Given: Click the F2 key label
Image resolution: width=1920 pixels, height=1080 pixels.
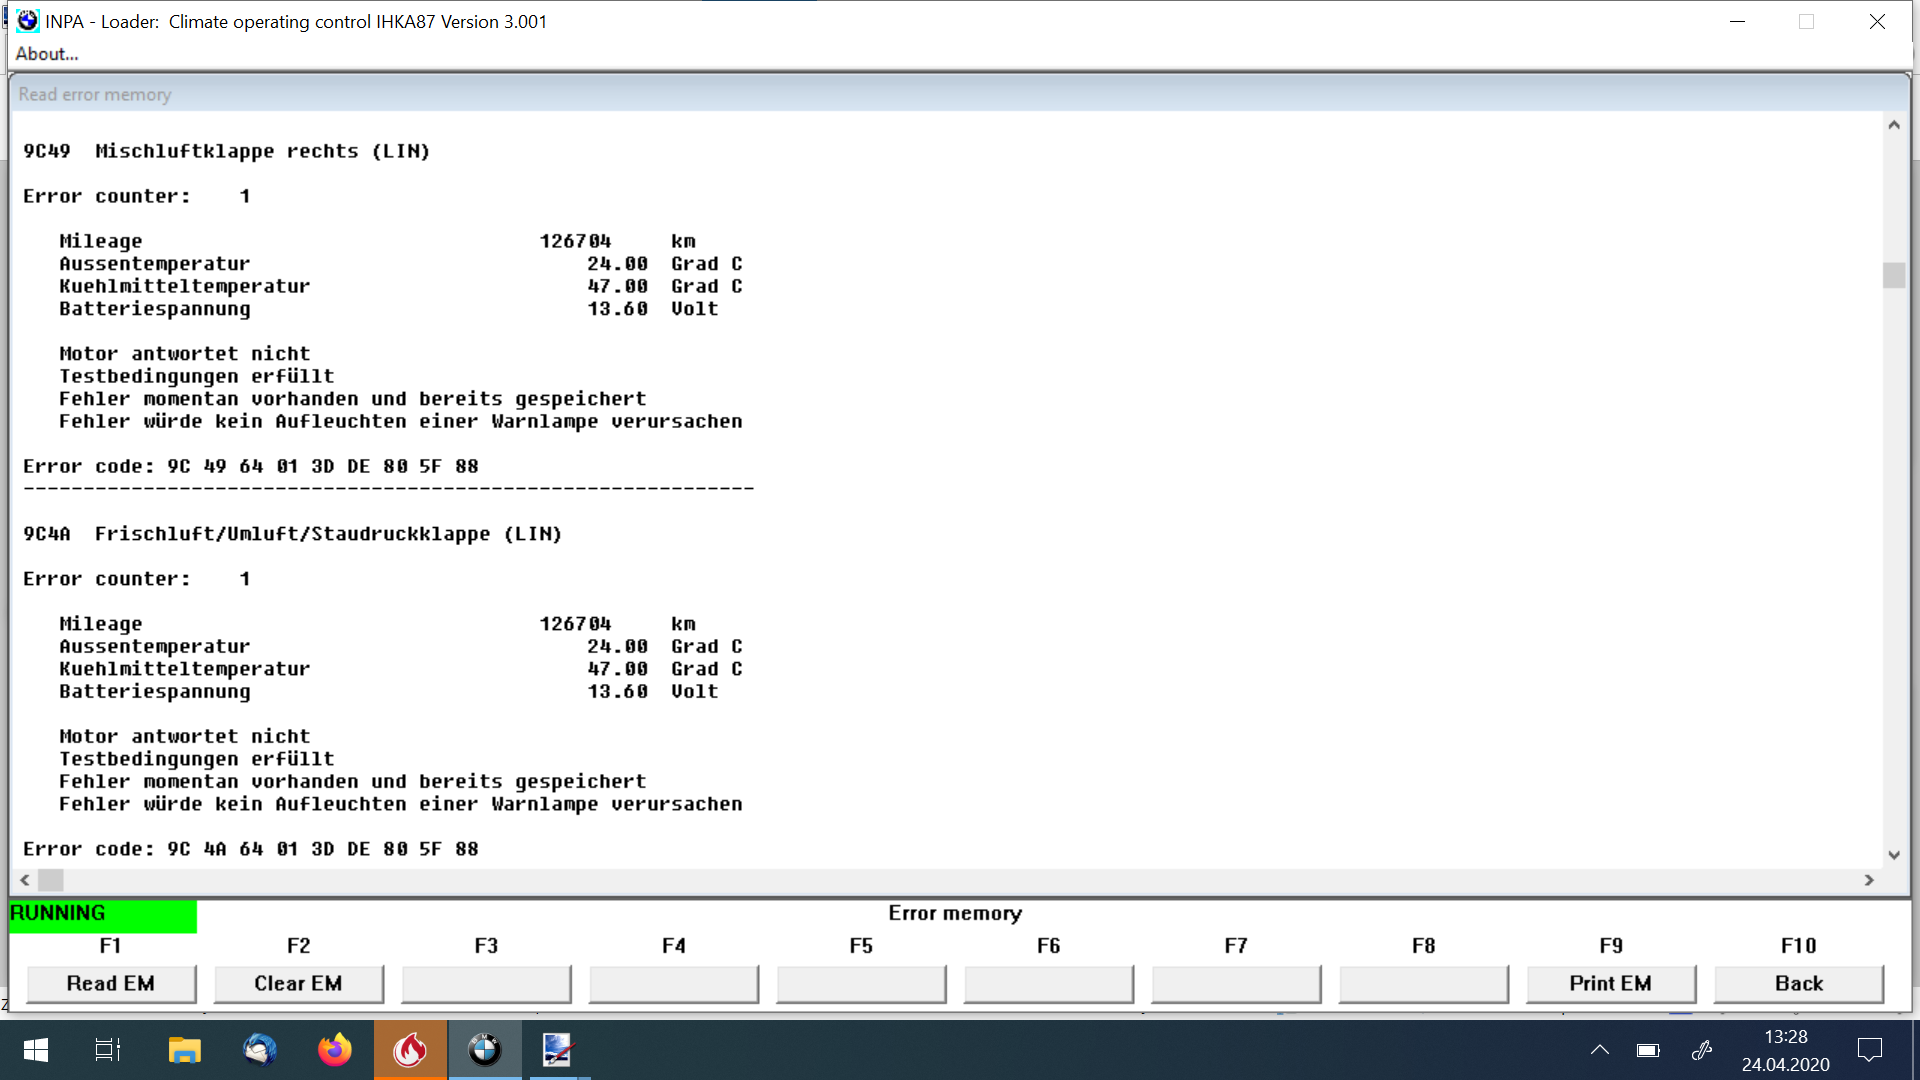Looking at the screenshot, I should click(x=298, y=946).
